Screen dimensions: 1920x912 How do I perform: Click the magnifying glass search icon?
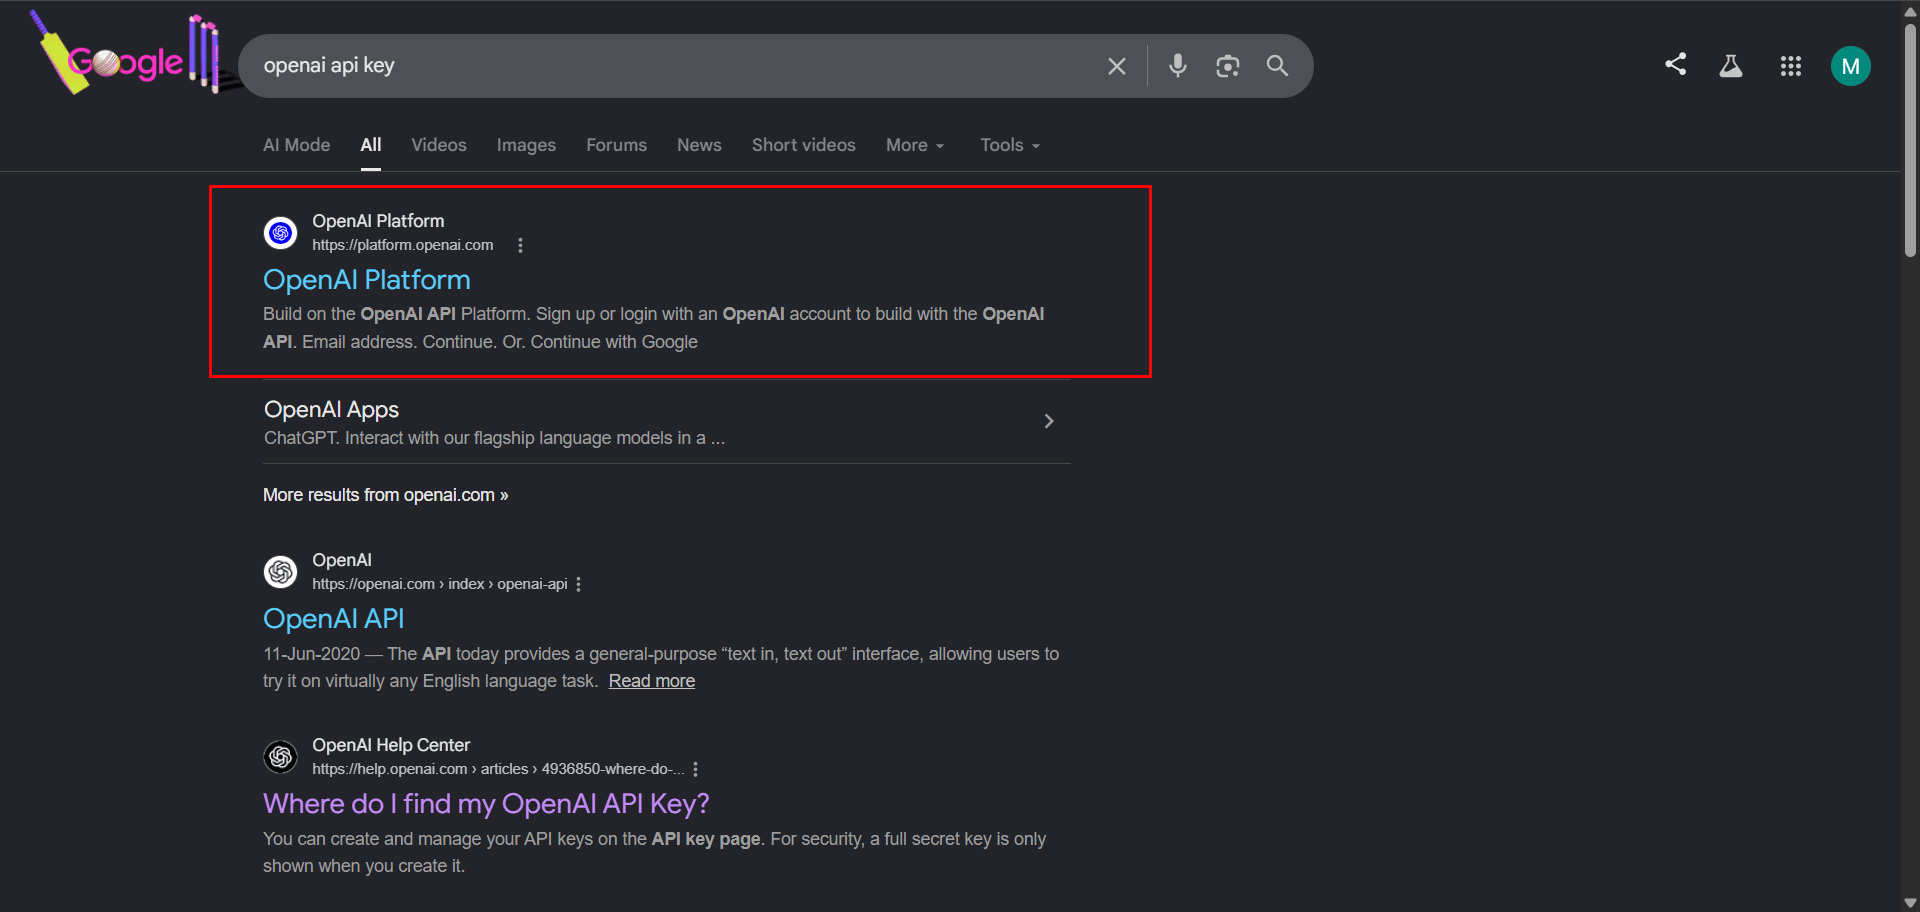[1277, 66]
